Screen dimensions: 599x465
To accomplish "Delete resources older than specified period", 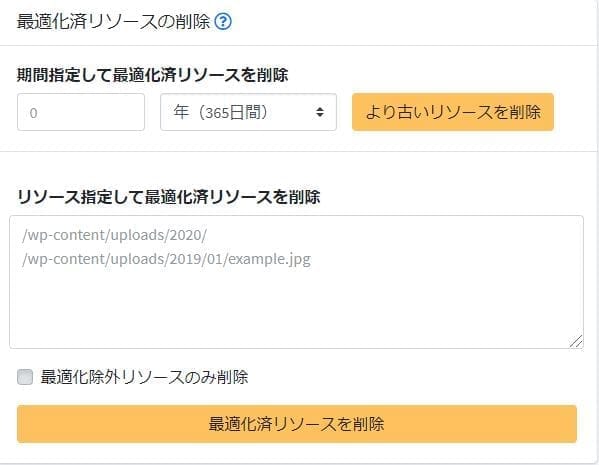I will pyautogui.click(x=453, y=112).
